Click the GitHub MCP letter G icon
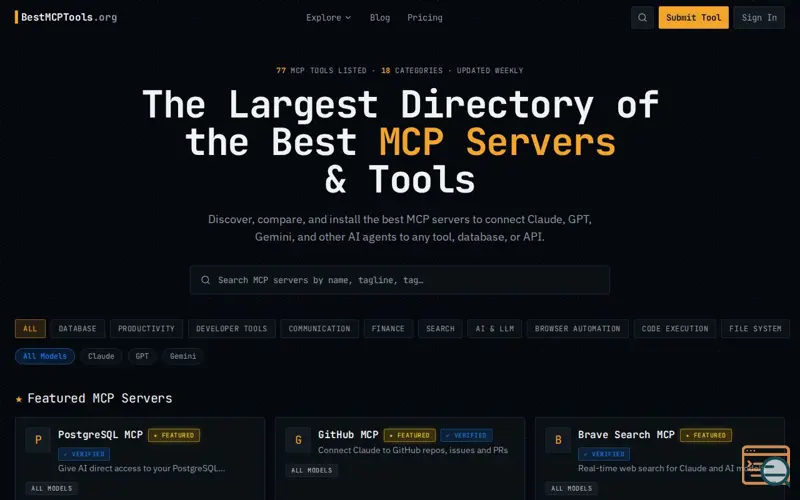The width and height of the screenshot is (800, 500). [x=298, y=439]
